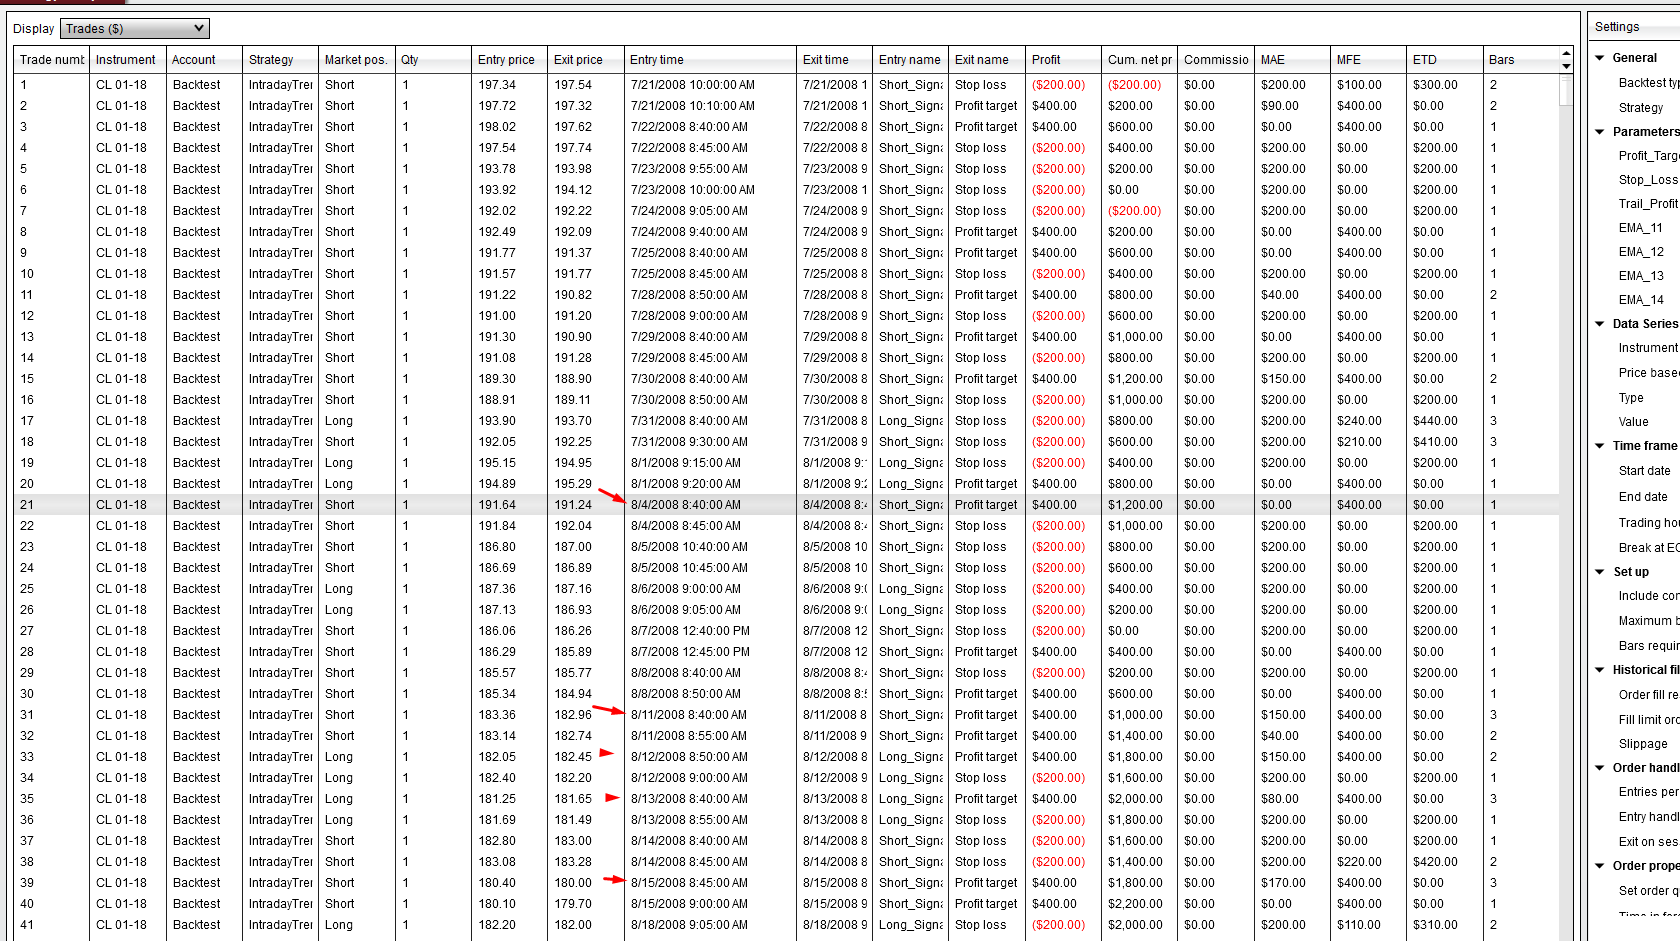Sort by Market pos. column header

point(357,60)
